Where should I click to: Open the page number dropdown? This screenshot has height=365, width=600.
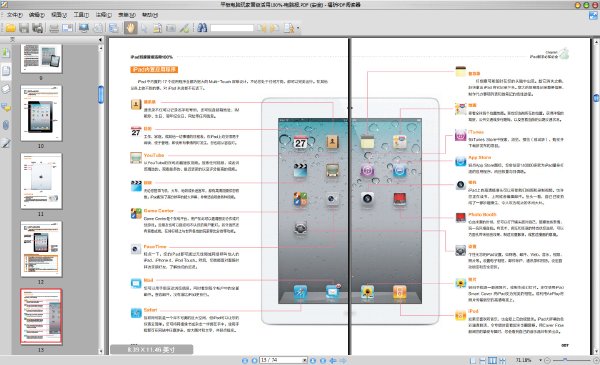point(305,360)
